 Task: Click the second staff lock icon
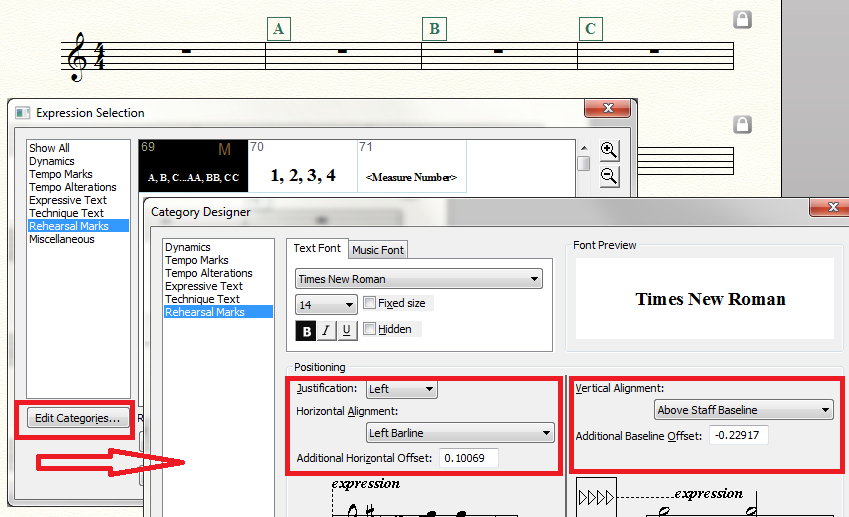pos(742,125)
